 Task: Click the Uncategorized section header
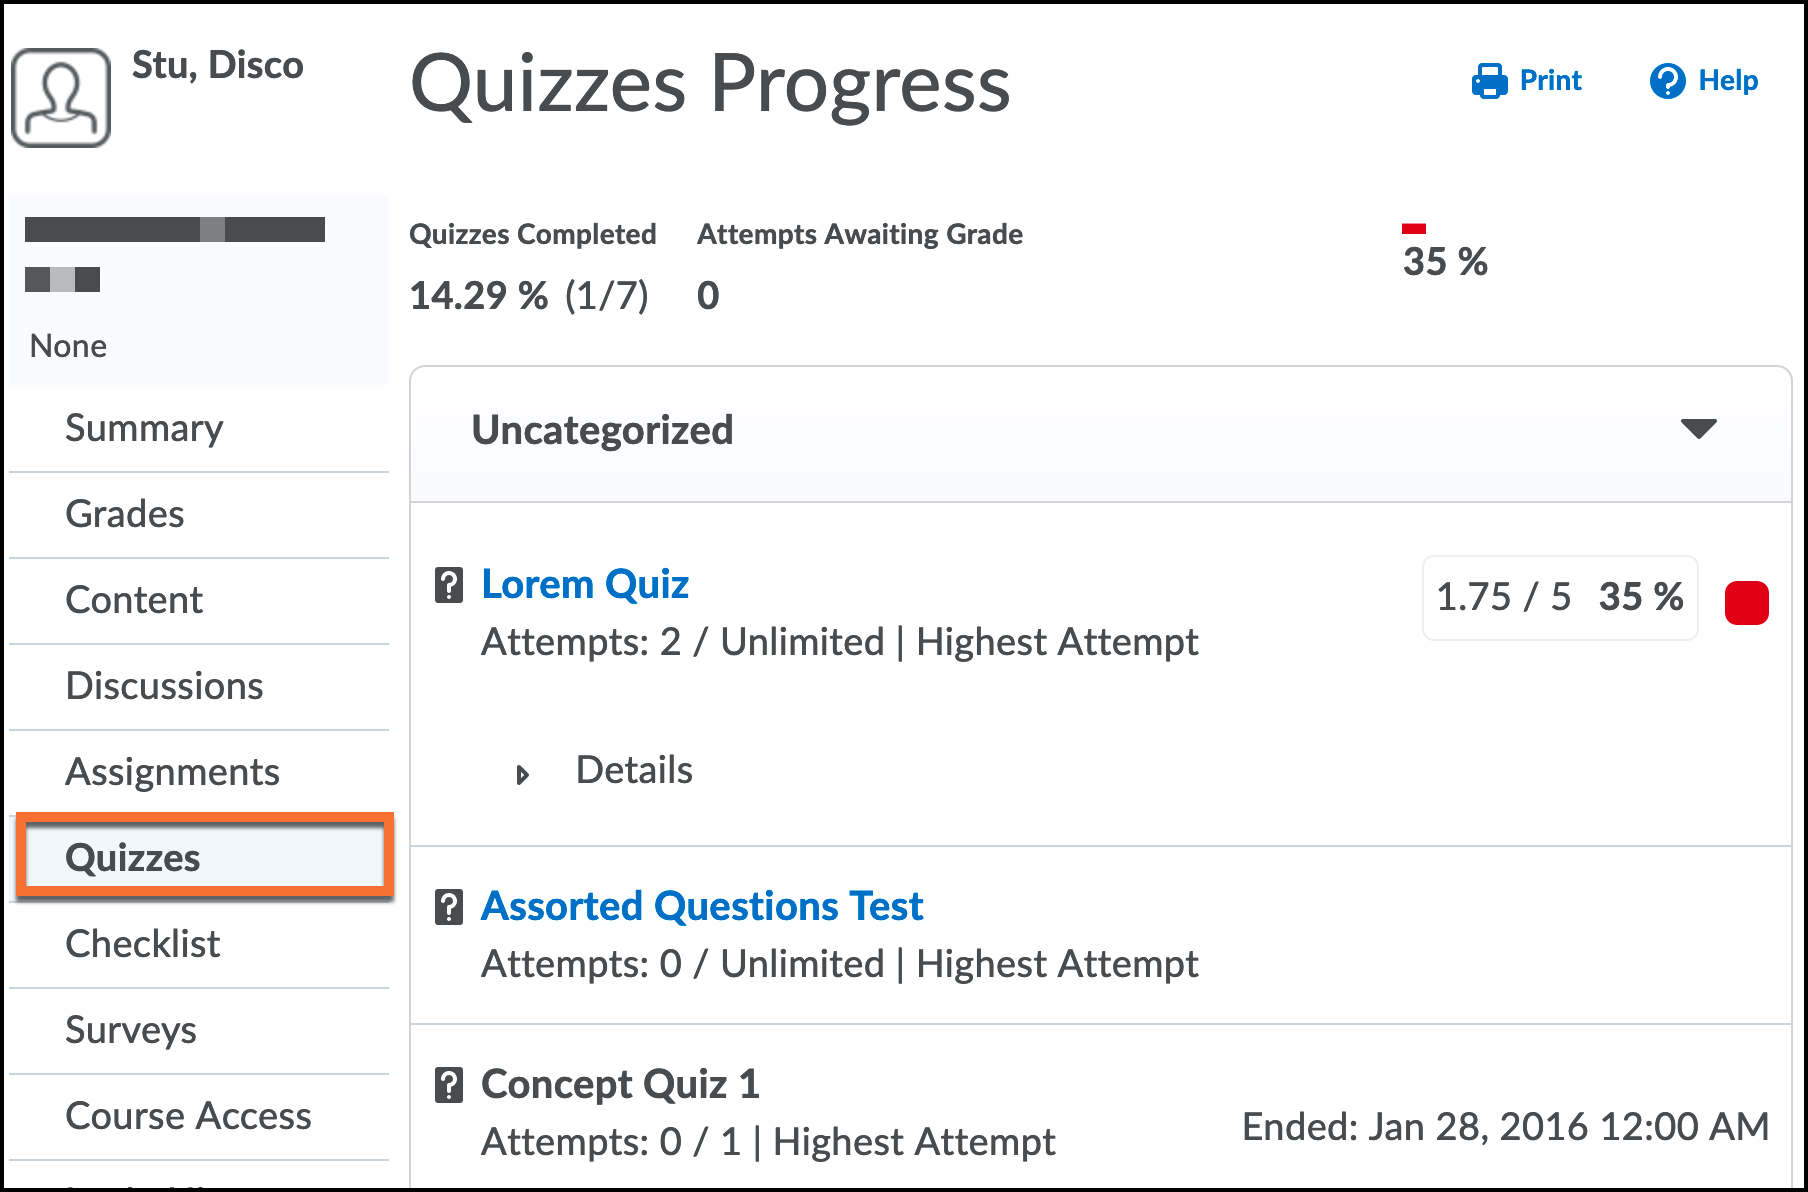602,430
